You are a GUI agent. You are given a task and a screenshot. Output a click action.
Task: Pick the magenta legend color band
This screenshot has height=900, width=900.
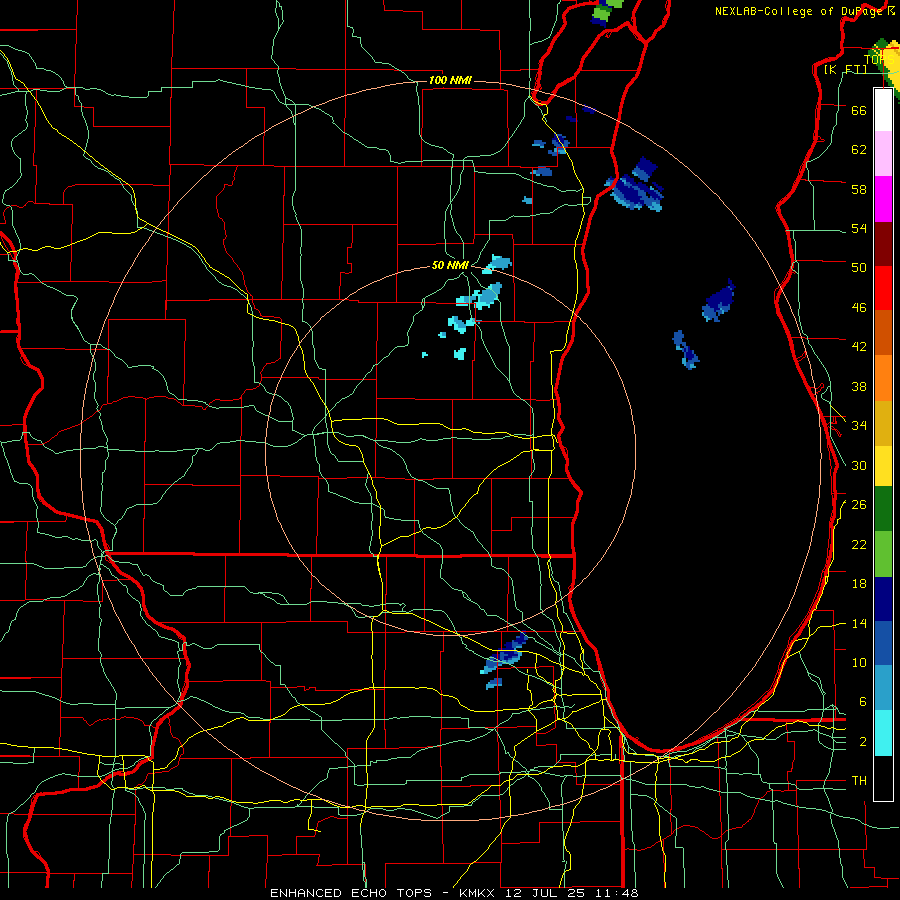click(x=883, y=199)
